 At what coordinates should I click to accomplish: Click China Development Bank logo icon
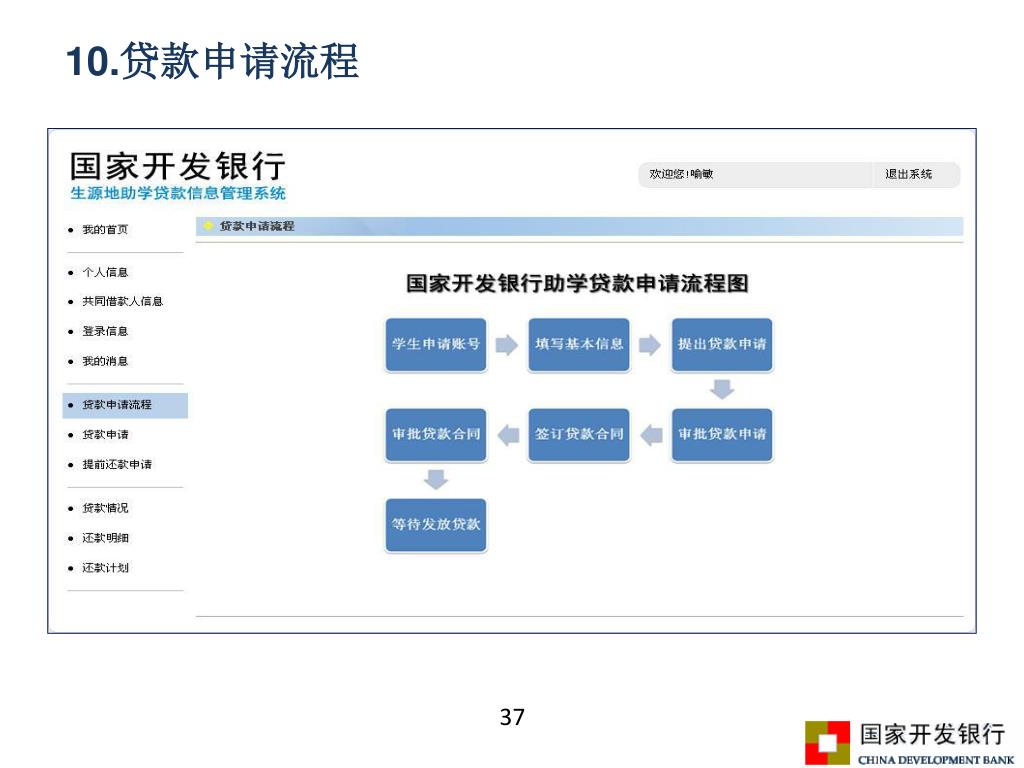click(827, 743)
